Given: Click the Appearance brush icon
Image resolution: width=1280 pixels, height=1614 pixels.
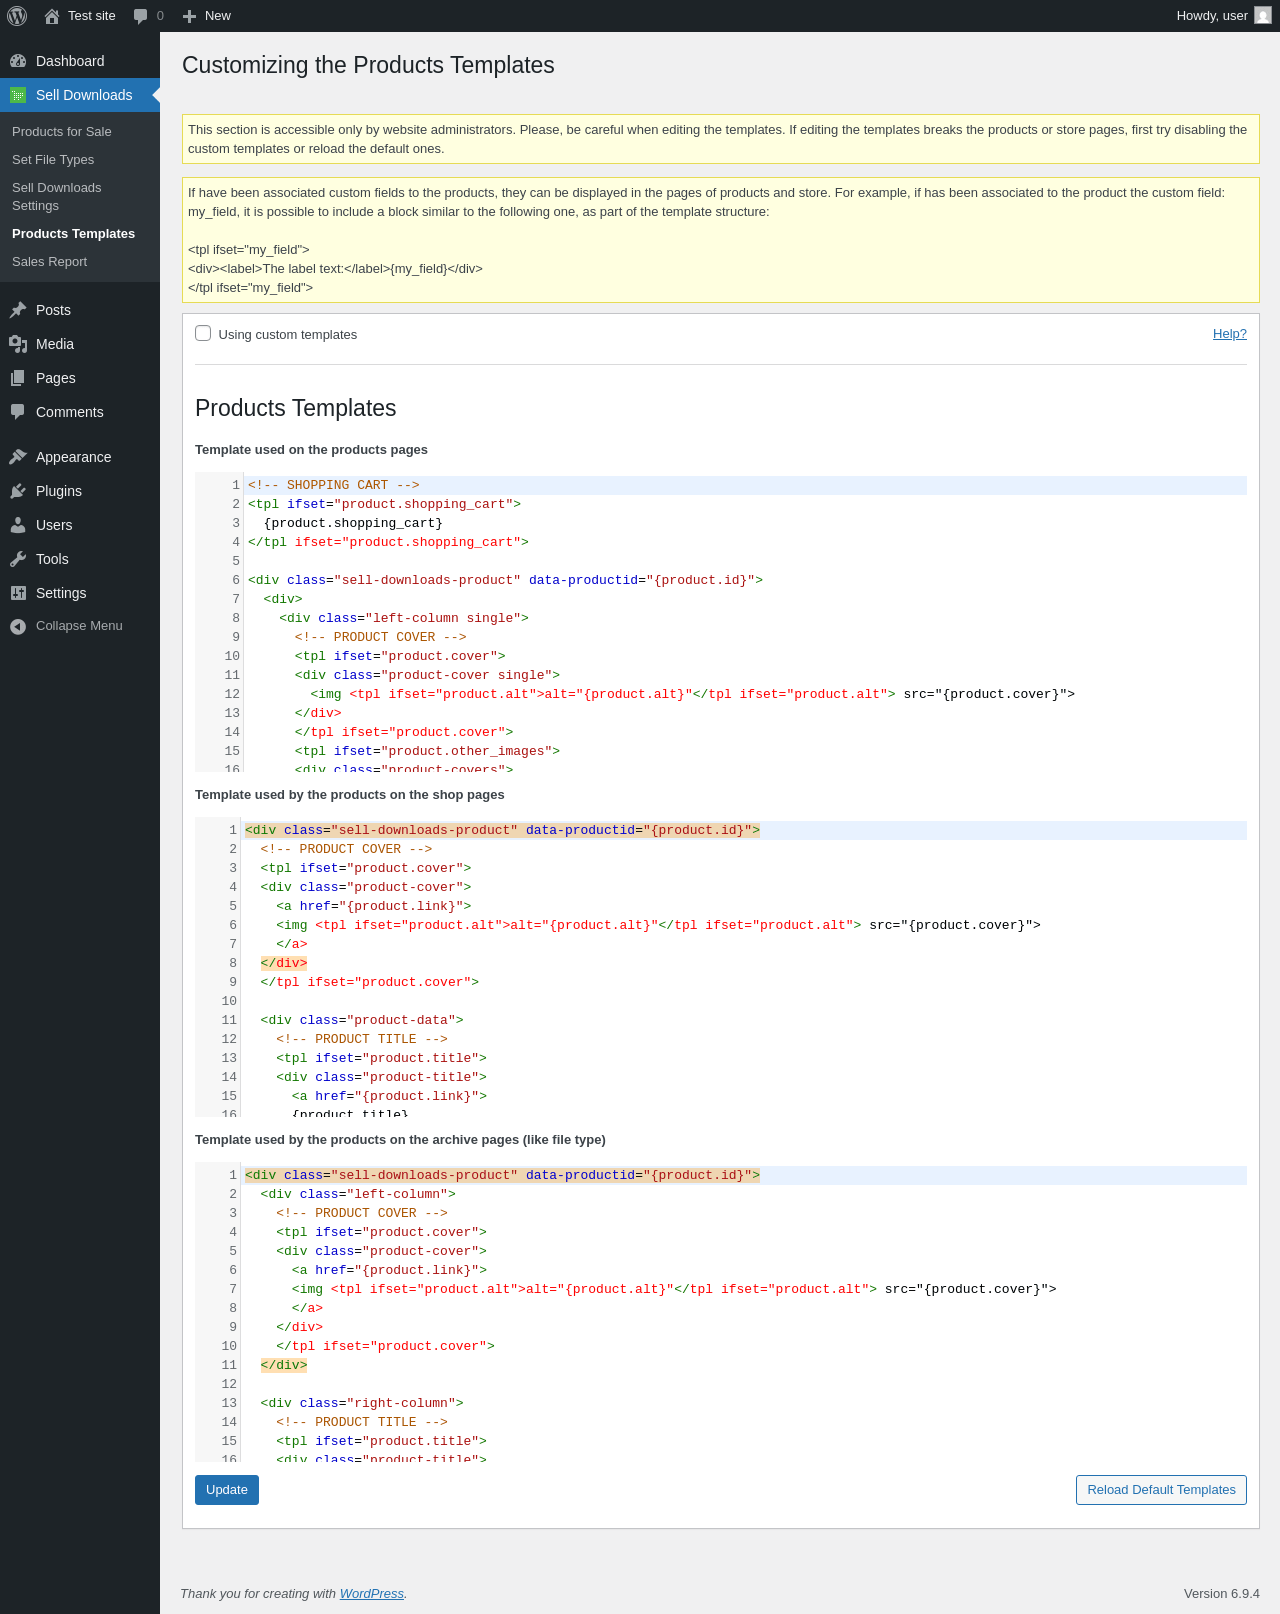Looking at the screenshot, I should (x=18, y=457).
